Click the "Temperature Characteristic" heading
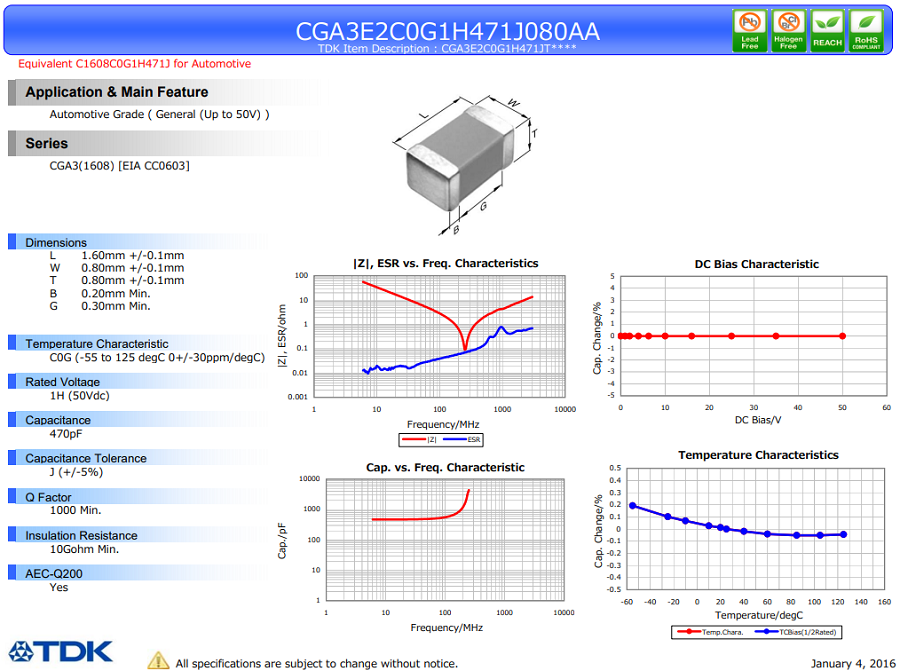 (x=96, y=344)
